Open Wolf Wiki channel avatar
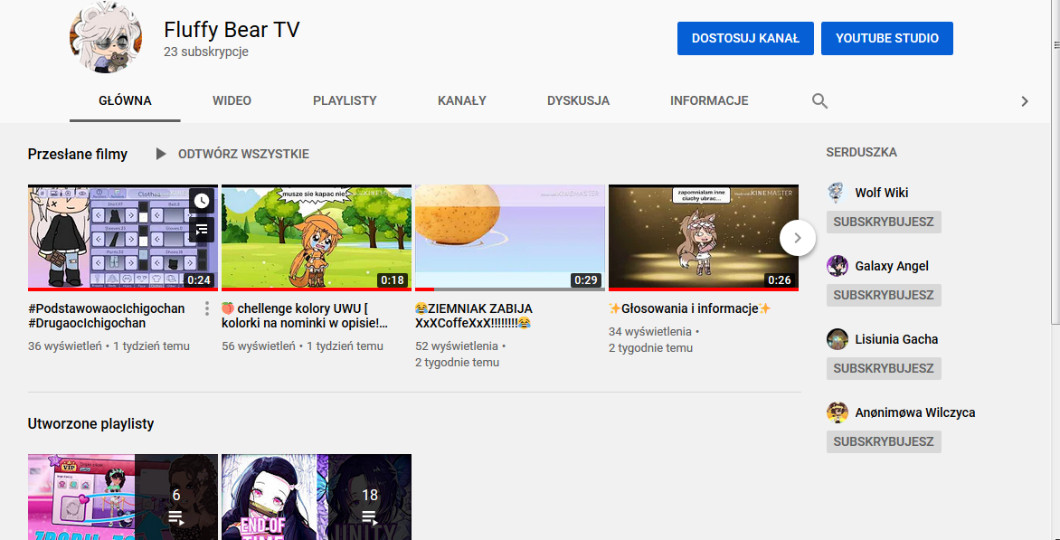The height and width of the screenshot is (540, 1060). (x=838, y=193)
